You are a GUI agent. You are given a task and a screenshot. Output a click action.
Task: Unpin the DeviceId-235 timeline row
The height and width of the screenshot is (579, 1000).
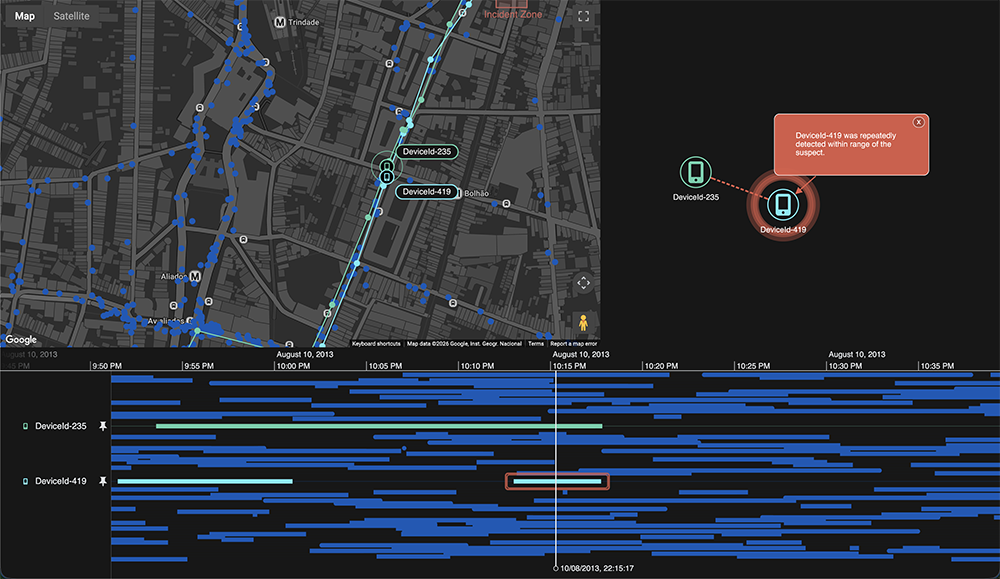coord(103,426)
